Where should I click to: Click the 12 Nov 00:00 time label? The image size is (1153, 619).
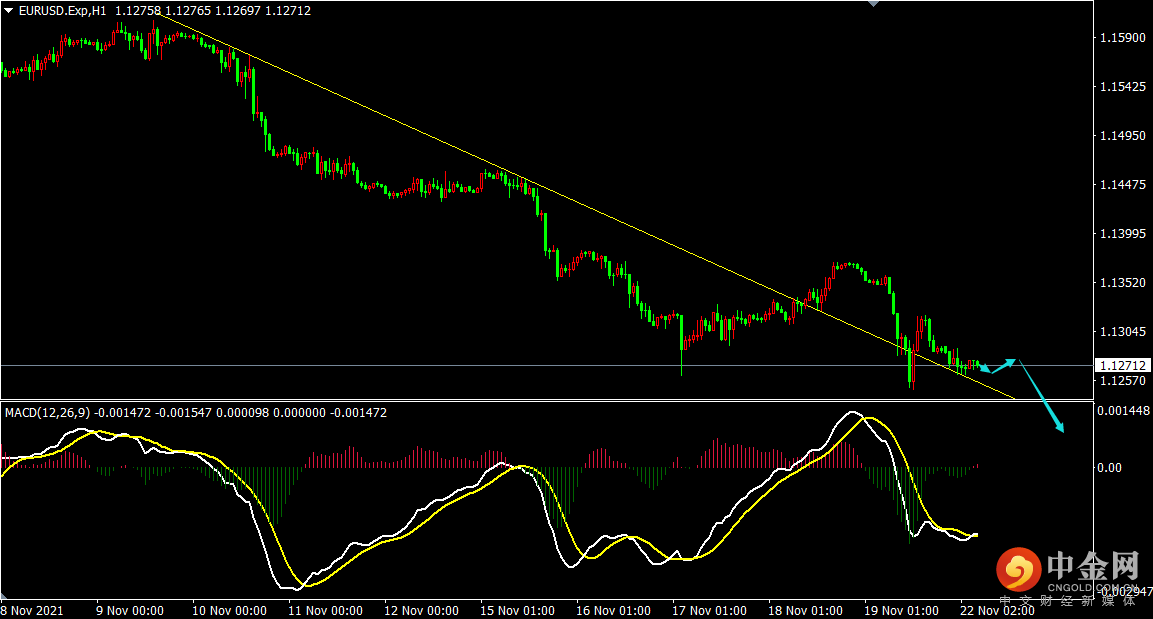pyautogui.click(x=421, y=611)
